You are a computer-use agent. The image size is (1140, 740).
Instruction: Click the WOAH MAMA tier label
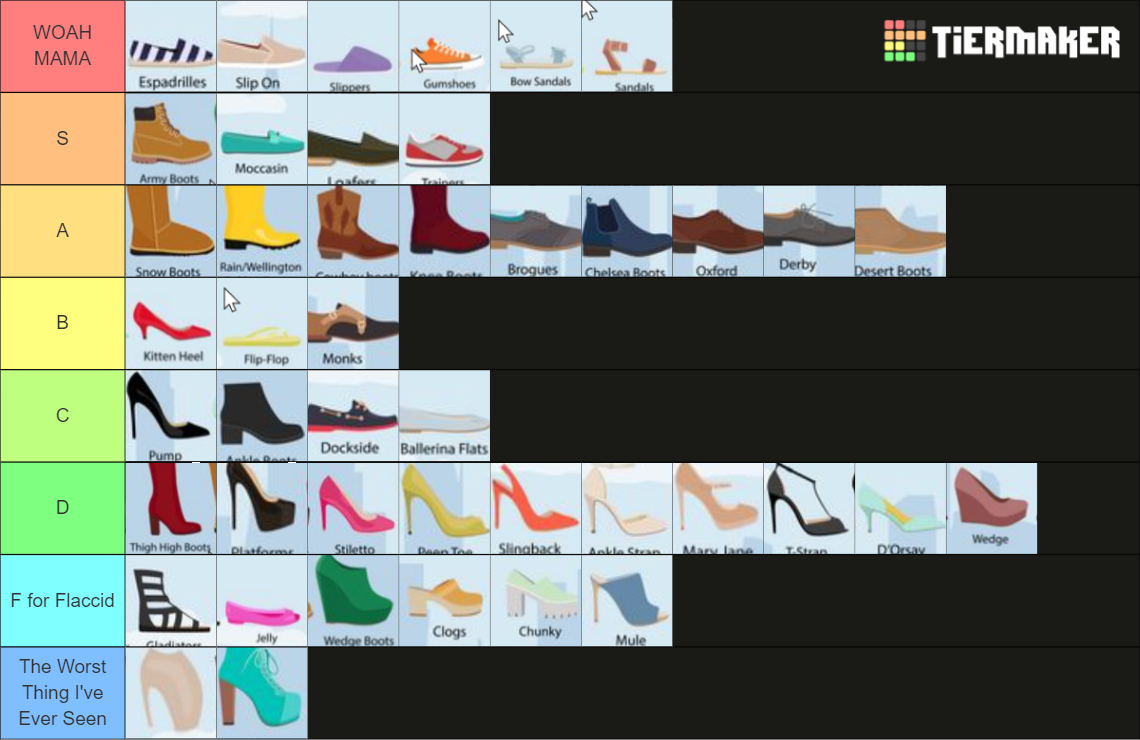(62, 47)
